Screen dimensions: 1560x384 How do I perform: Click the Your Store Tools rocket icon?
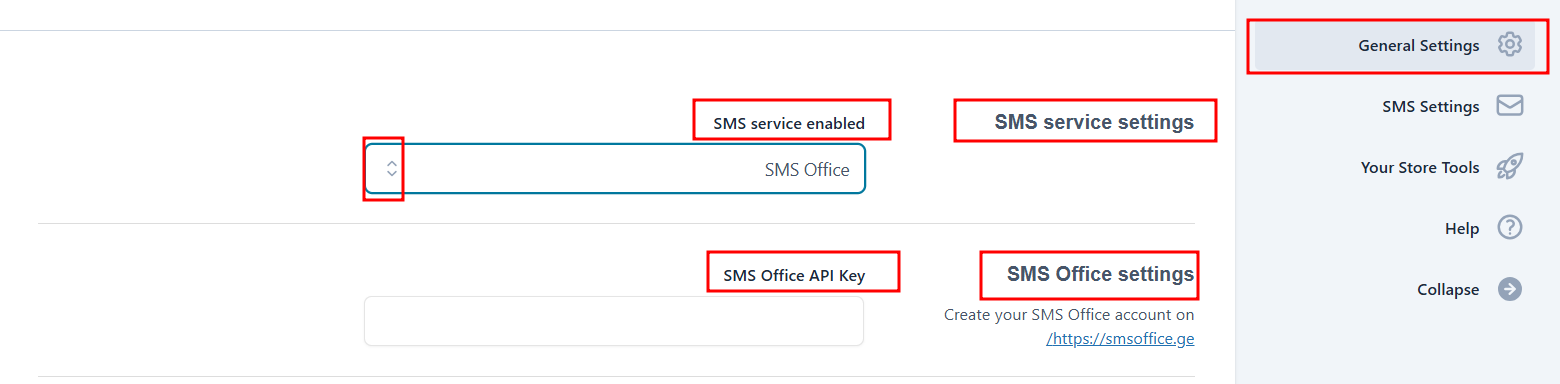click(x=1509, y=167)
